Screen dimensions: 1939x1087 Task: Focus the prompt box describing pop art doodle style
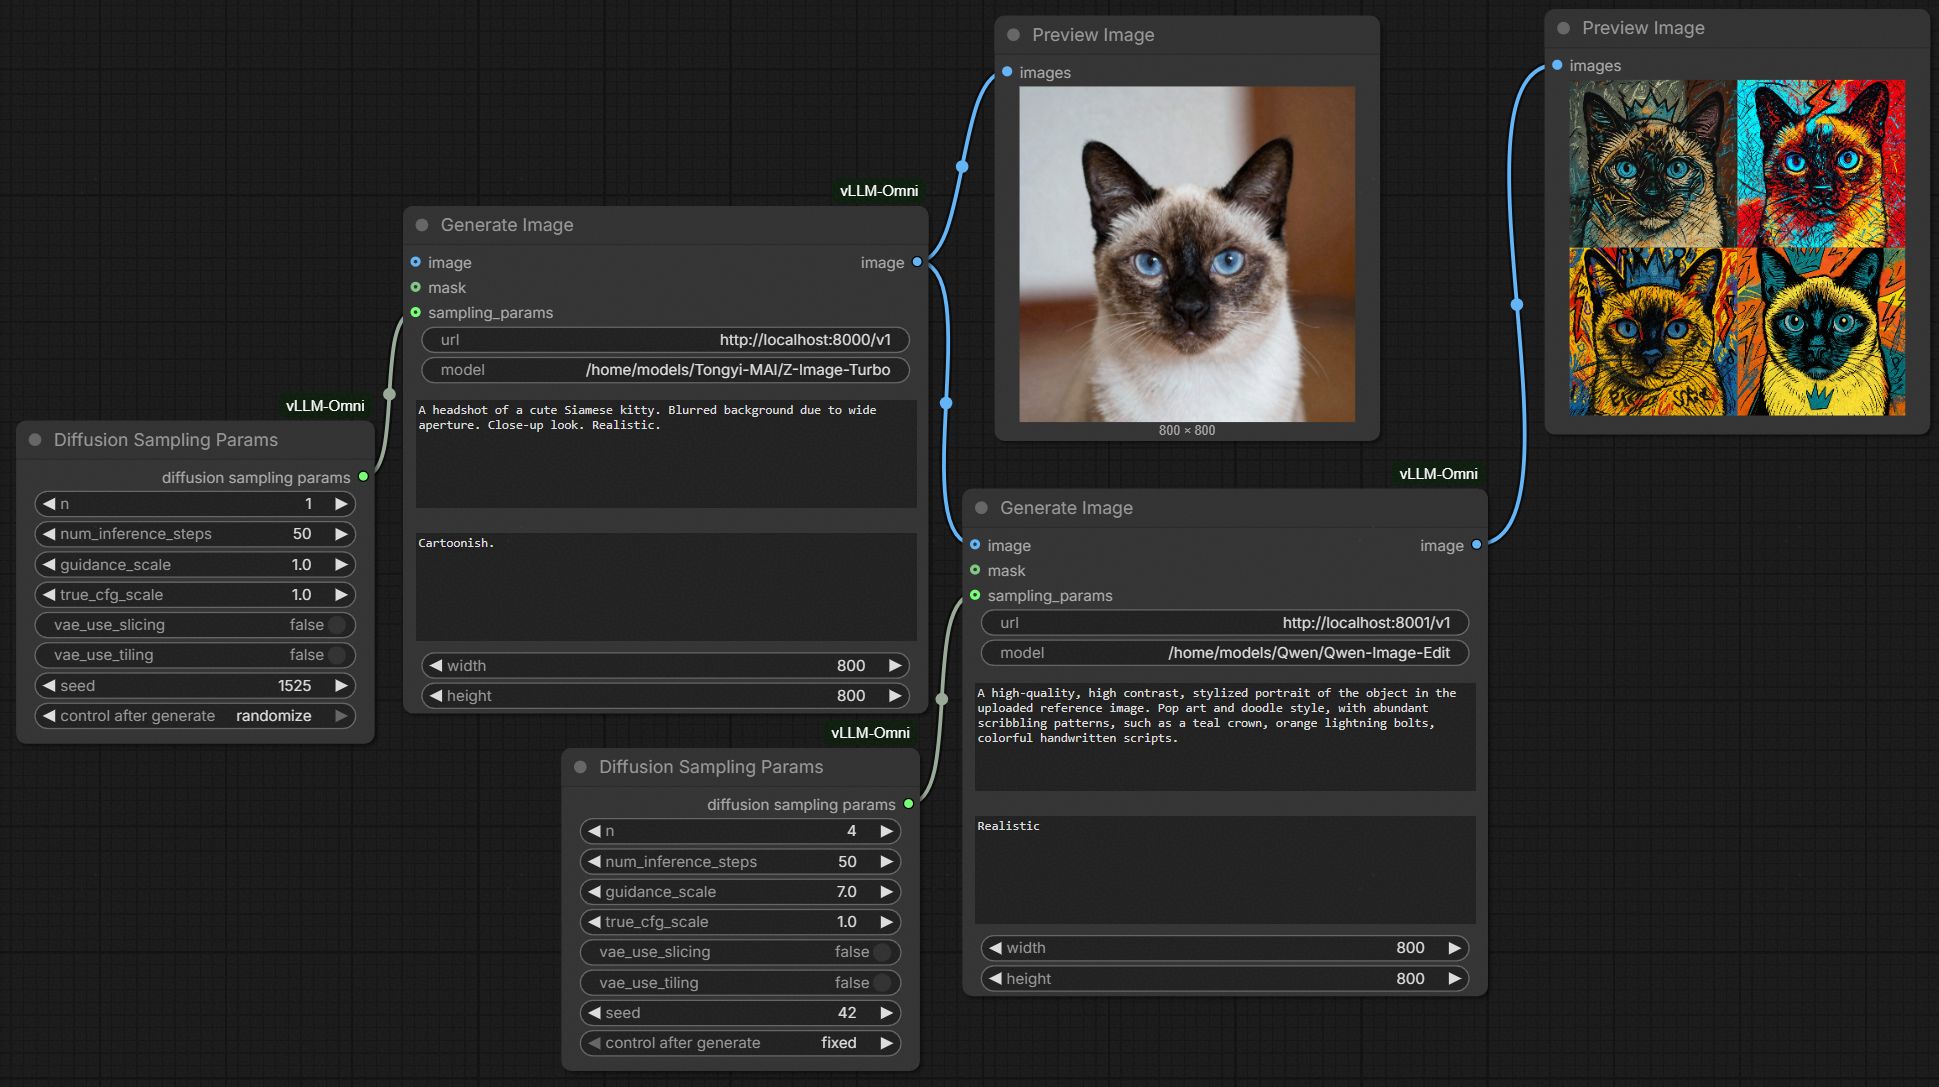pyautogui.click(x=1225, y=737)
